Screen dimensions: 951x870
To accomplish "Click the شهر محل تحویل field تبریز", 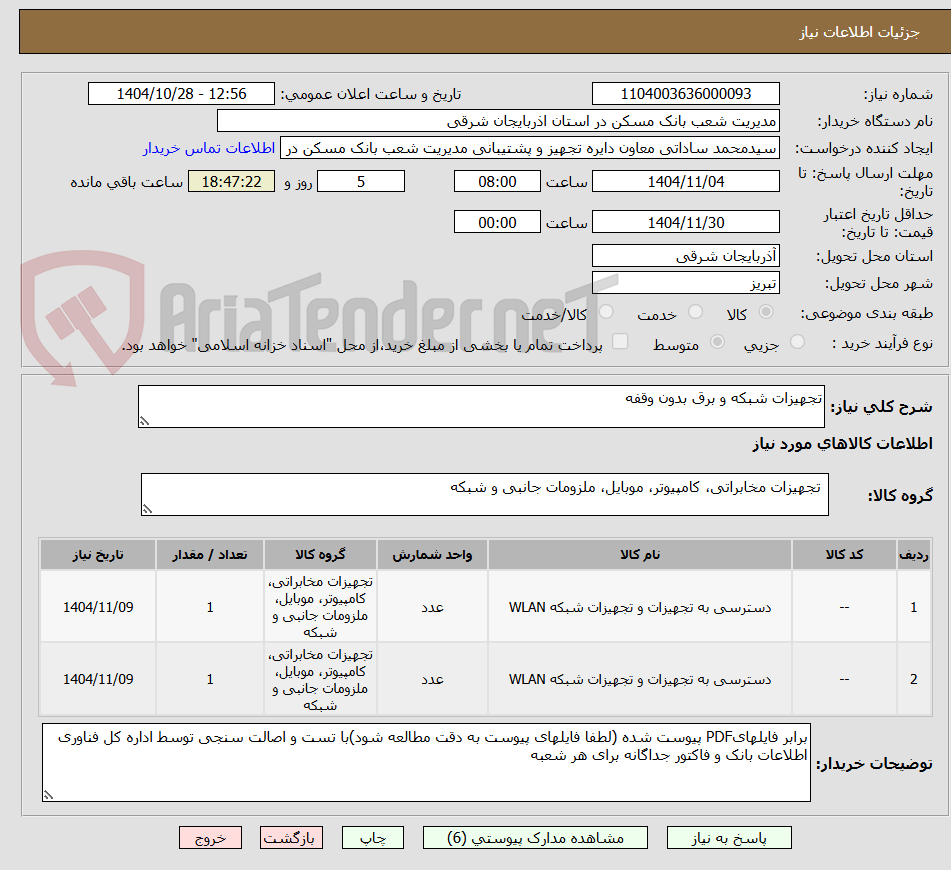I will [x=685, y=283].
